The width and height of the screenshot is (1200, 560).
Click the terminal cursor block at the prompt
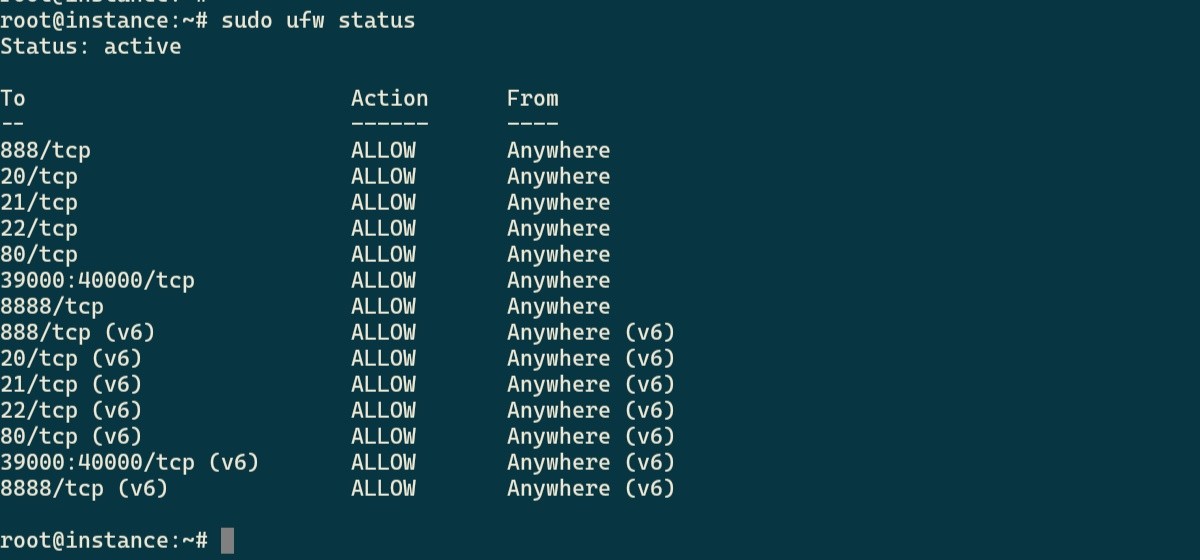[x=227, y=541]
